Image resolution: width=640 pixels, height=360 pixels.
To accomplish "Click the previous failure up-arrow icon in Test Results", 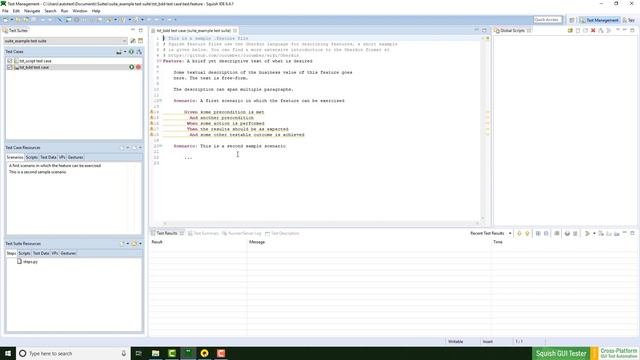I will click(x=527, y=233).
